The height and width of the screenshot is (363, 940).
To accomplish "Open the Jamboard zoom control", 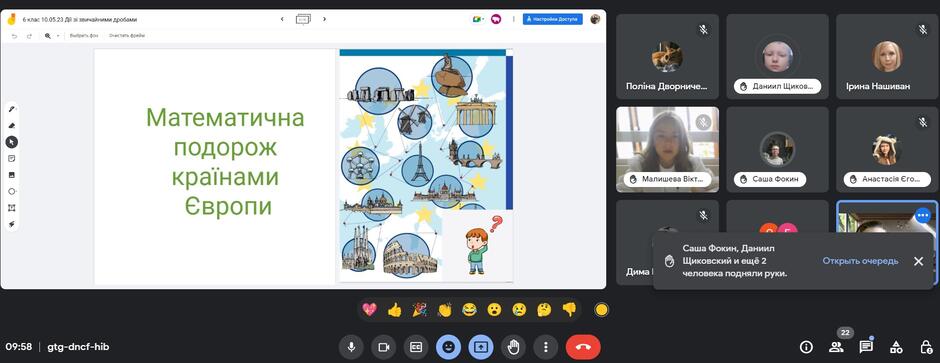I will click(x=48, y=36).
